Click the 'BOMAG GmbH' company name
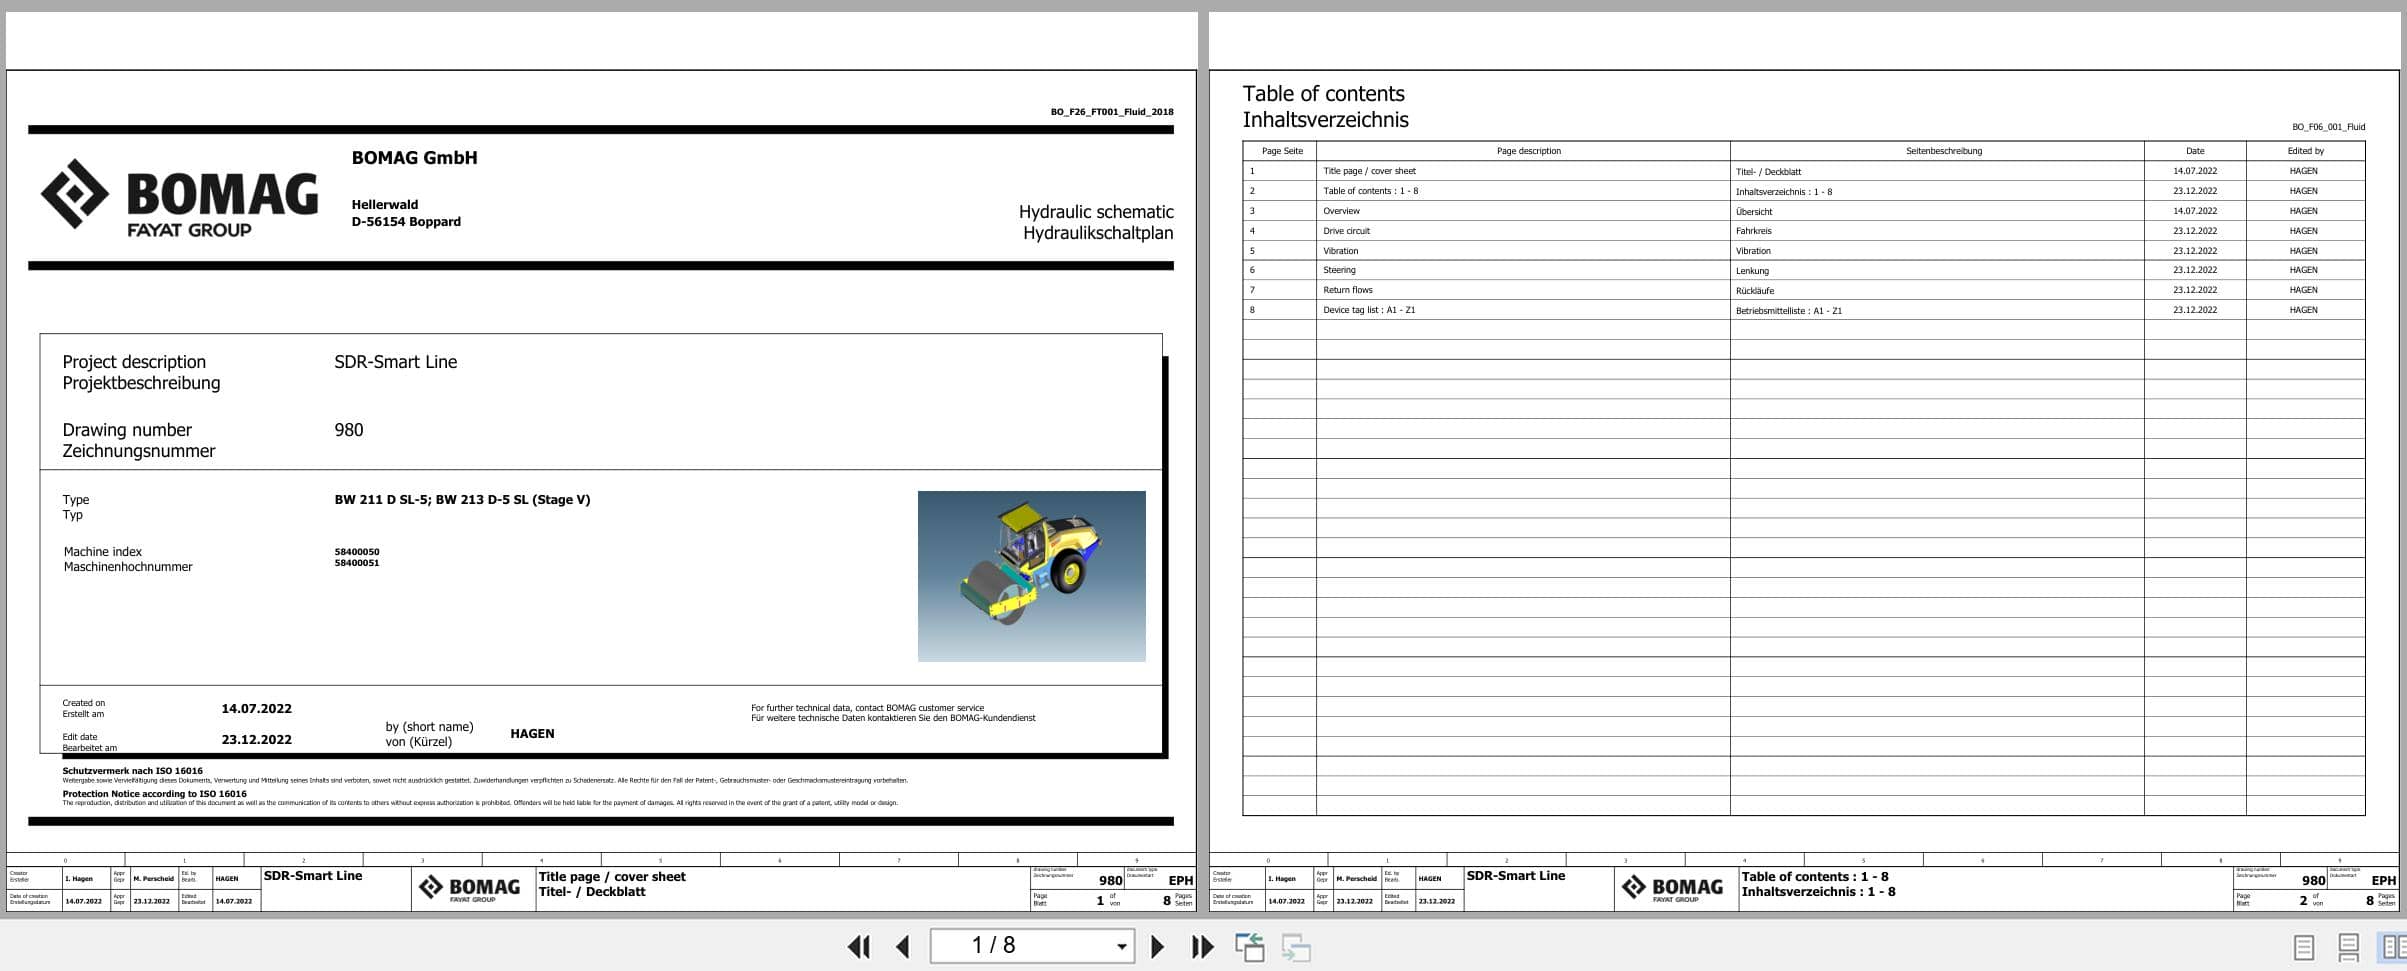Screen dimensions: 2407x971 click(x=414, y=158)
